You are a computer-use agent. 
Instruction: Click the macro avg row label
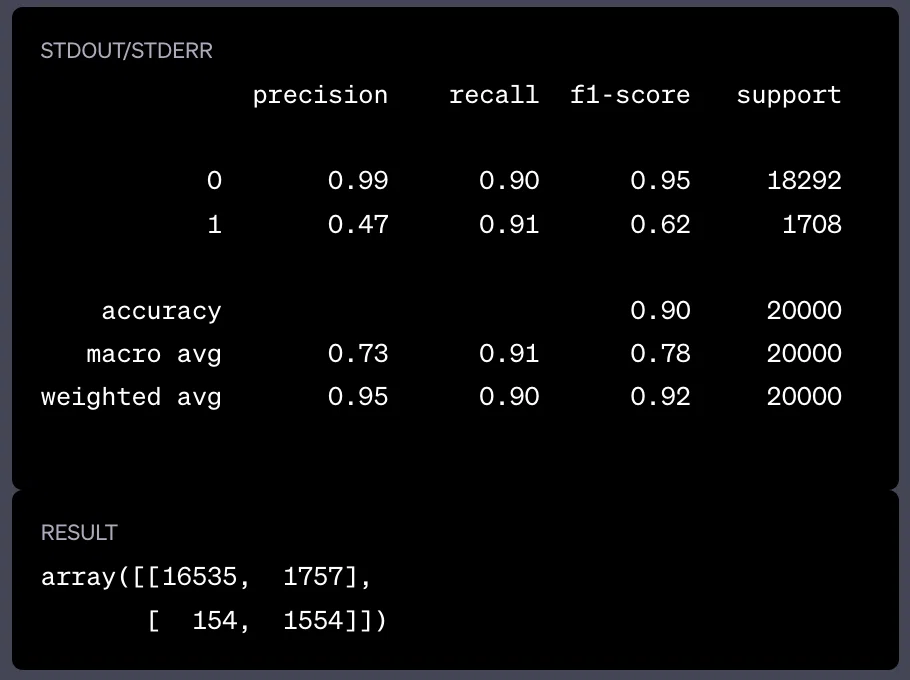tap(154, 355)
